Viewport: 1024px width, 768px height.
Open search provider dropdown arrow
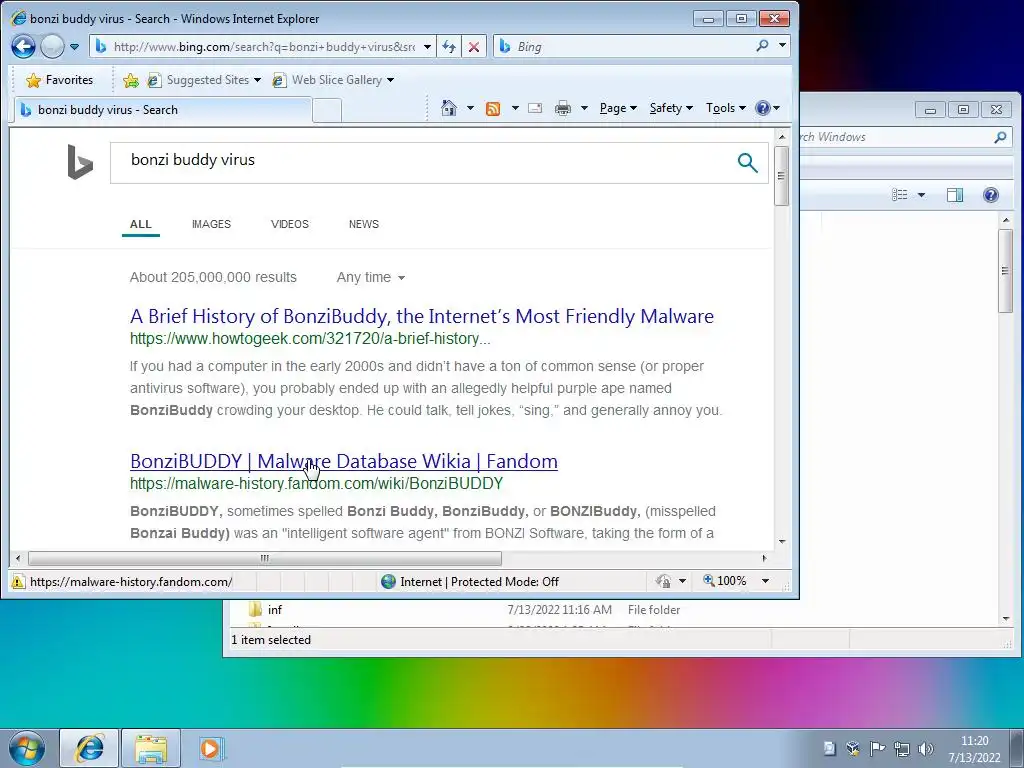[x=782, y=46]
